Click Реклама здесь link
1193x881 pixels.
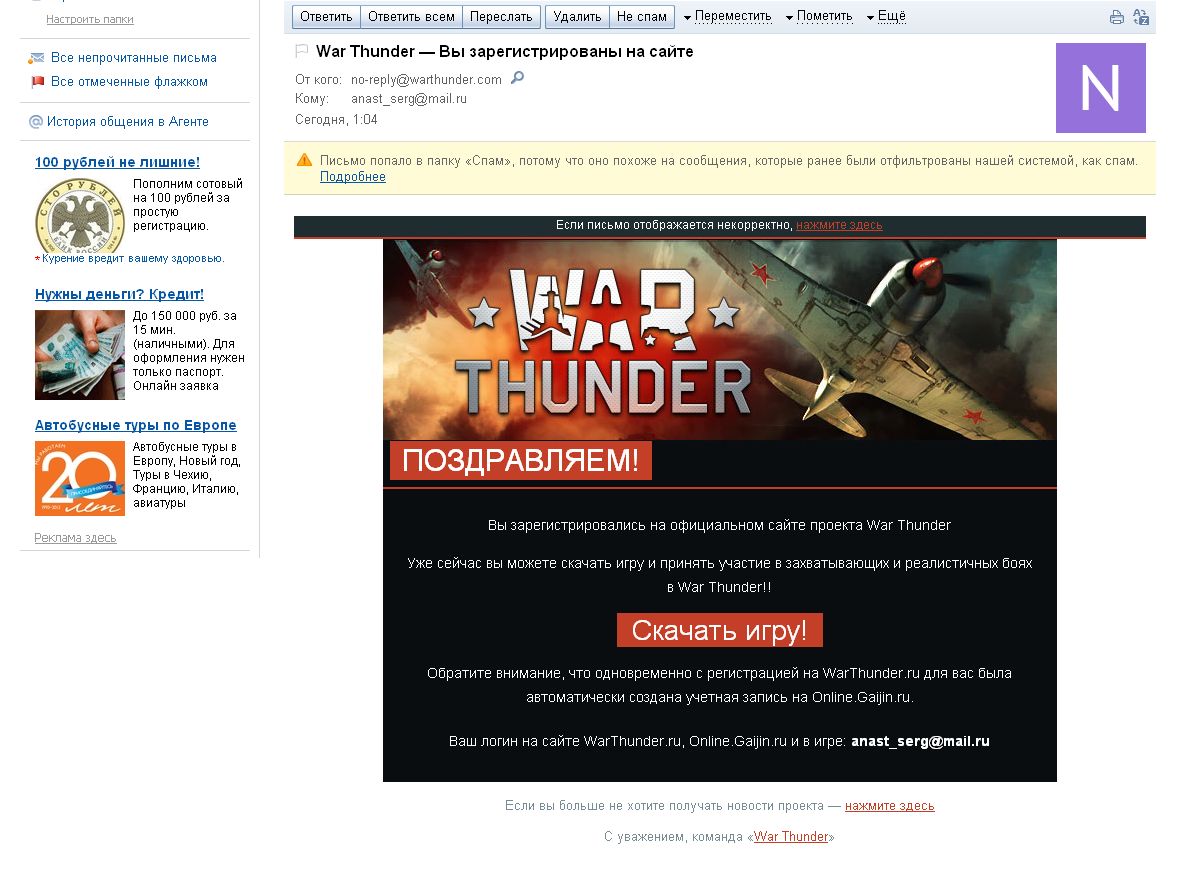[x=75, y=538]
